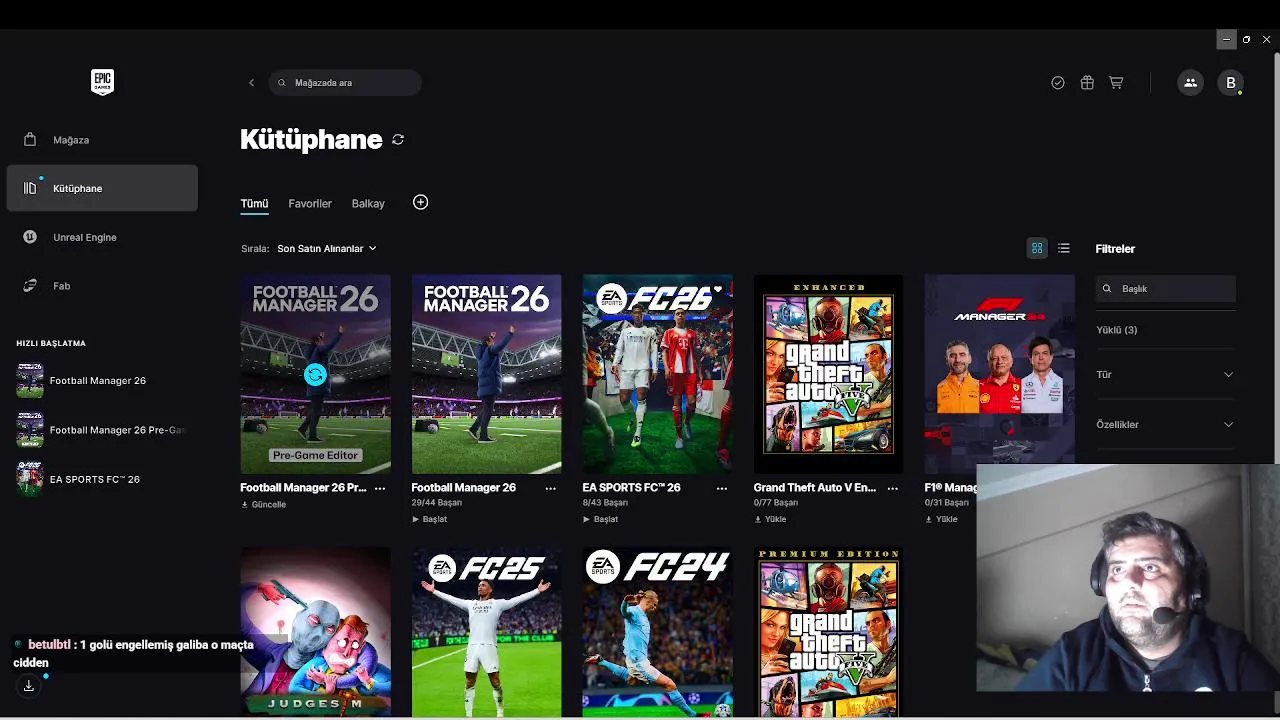Open the shopping cart
The height and width of the screenshot is (720, 1280).
[x=1116, y=83]
